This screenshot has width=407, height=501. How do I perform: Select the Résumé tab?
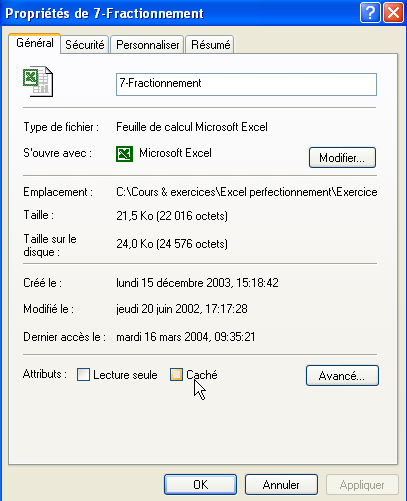point(210,45)
